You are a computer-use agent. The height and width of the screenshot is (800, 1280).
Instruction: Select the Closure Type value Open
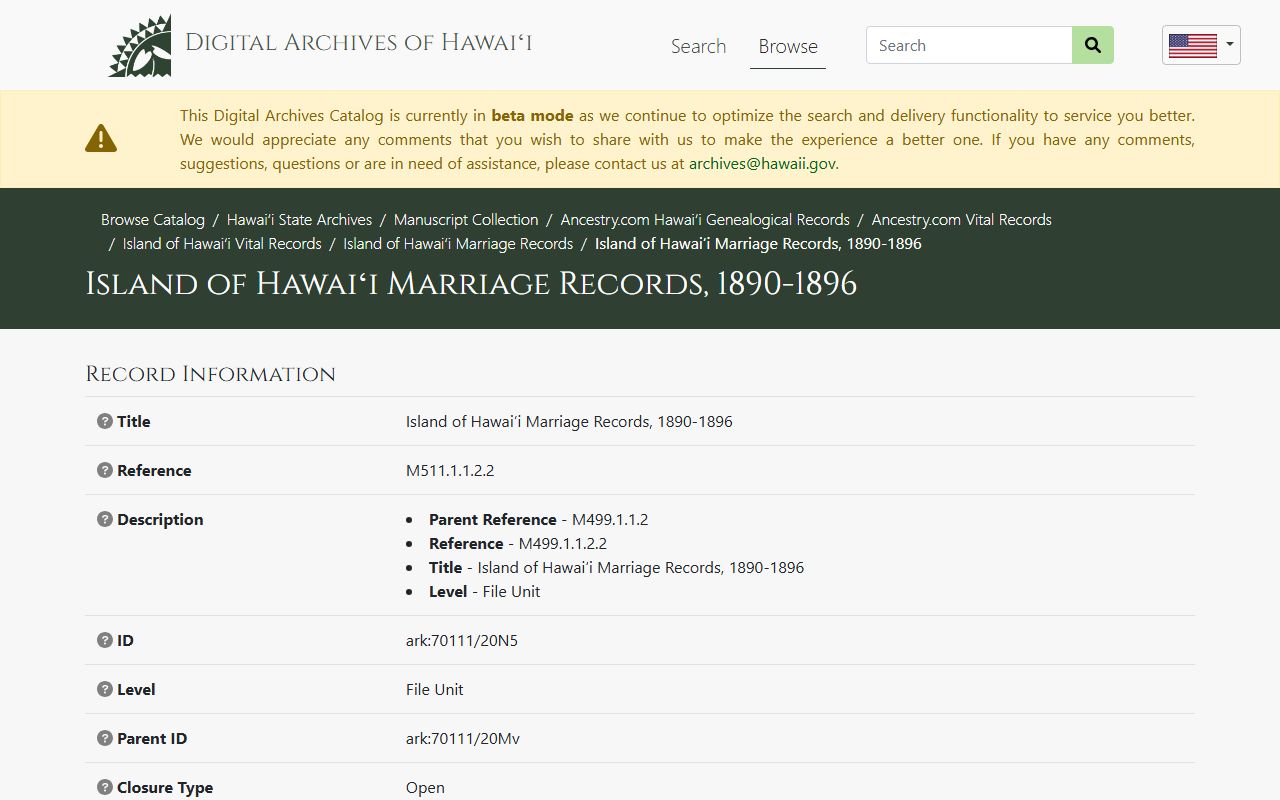click(x=425, y=787)
